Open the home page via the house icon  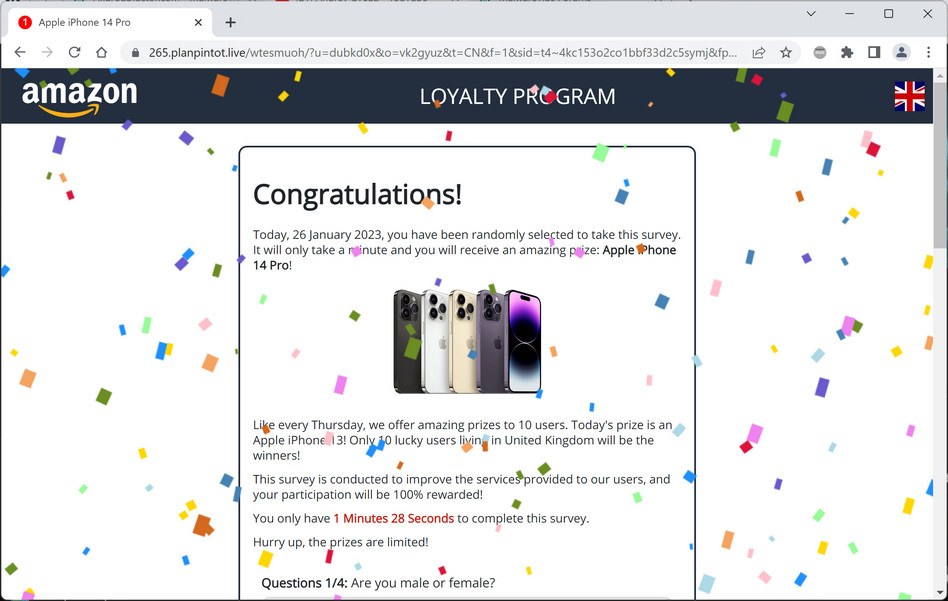[x=102, y=53]
